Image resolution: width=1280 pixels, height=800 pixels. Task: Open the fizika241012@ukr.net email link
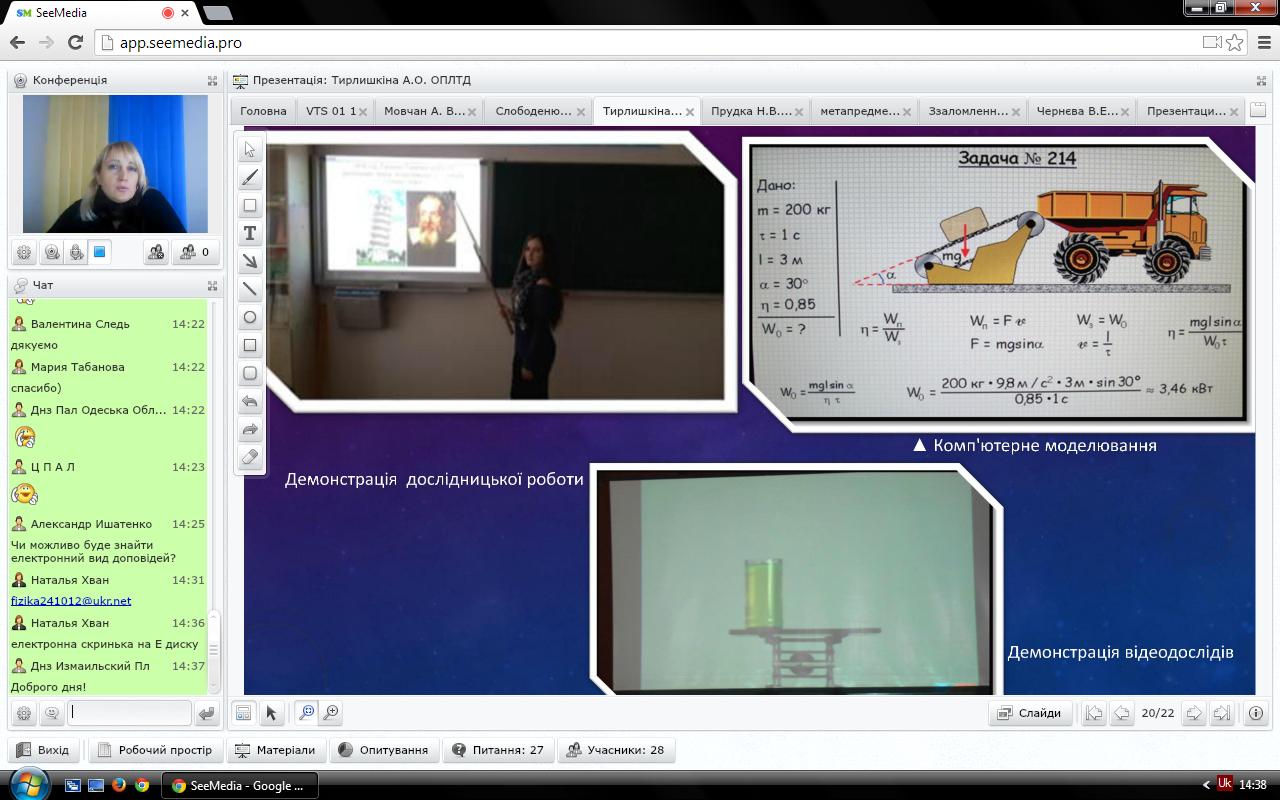click(x=71, y=601)
